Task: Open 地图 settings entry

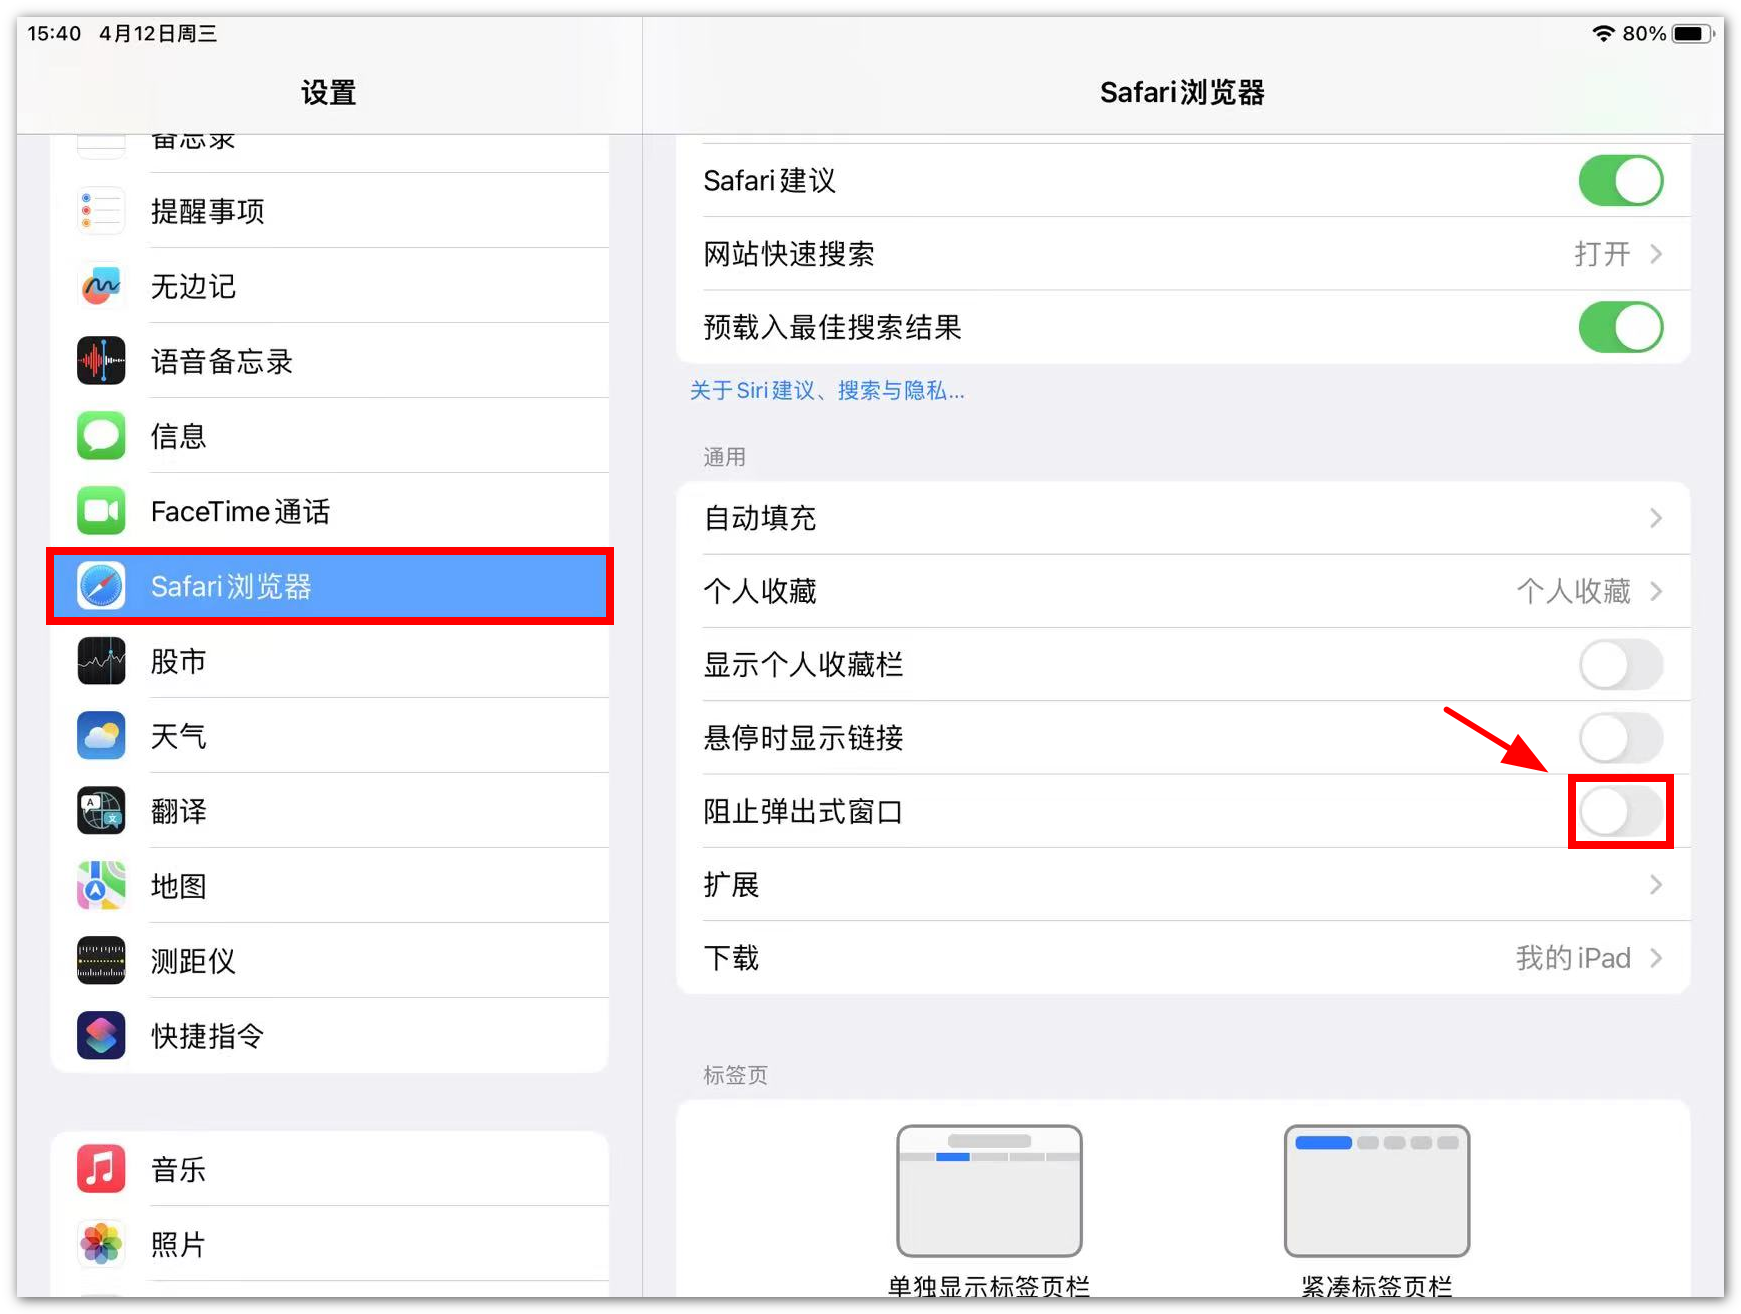Action: click(330, 886)
